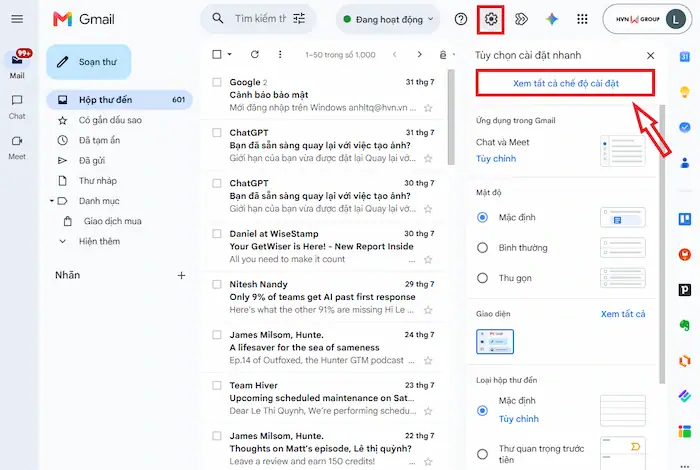Expand Hiện thêm in sidebar

(x=99, y=241)
